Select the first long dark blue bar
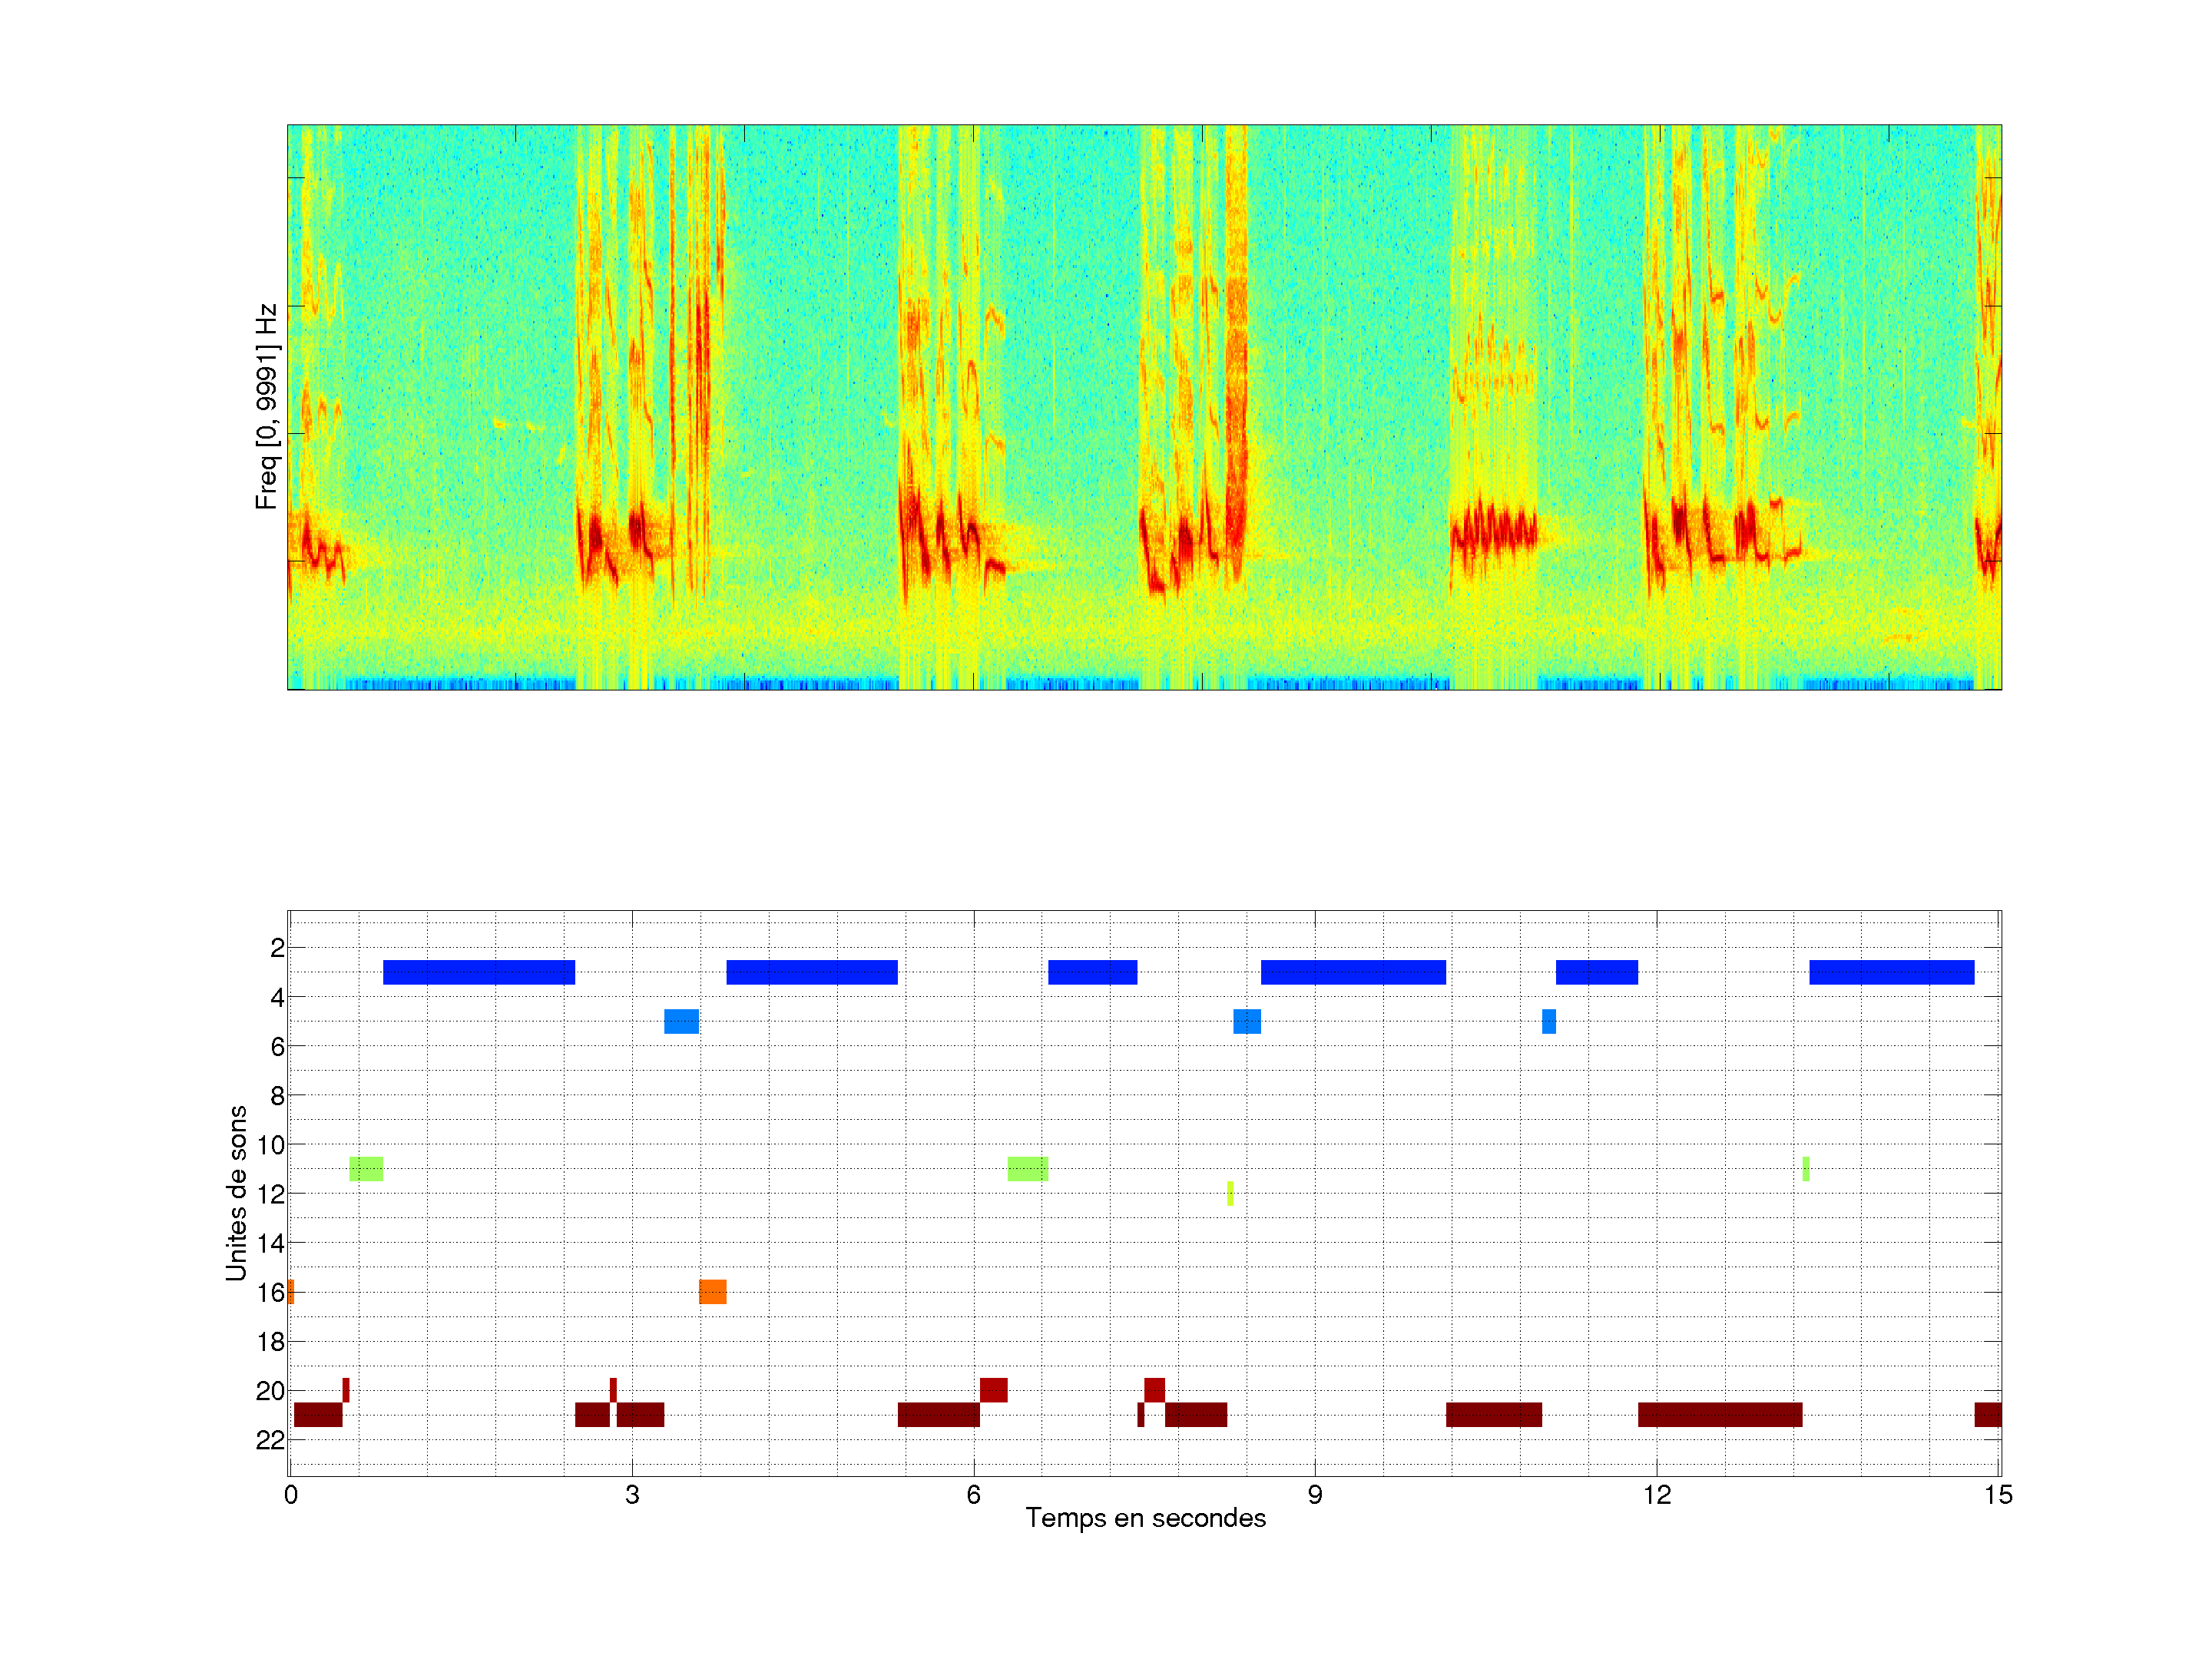 [x=479, y=972]
